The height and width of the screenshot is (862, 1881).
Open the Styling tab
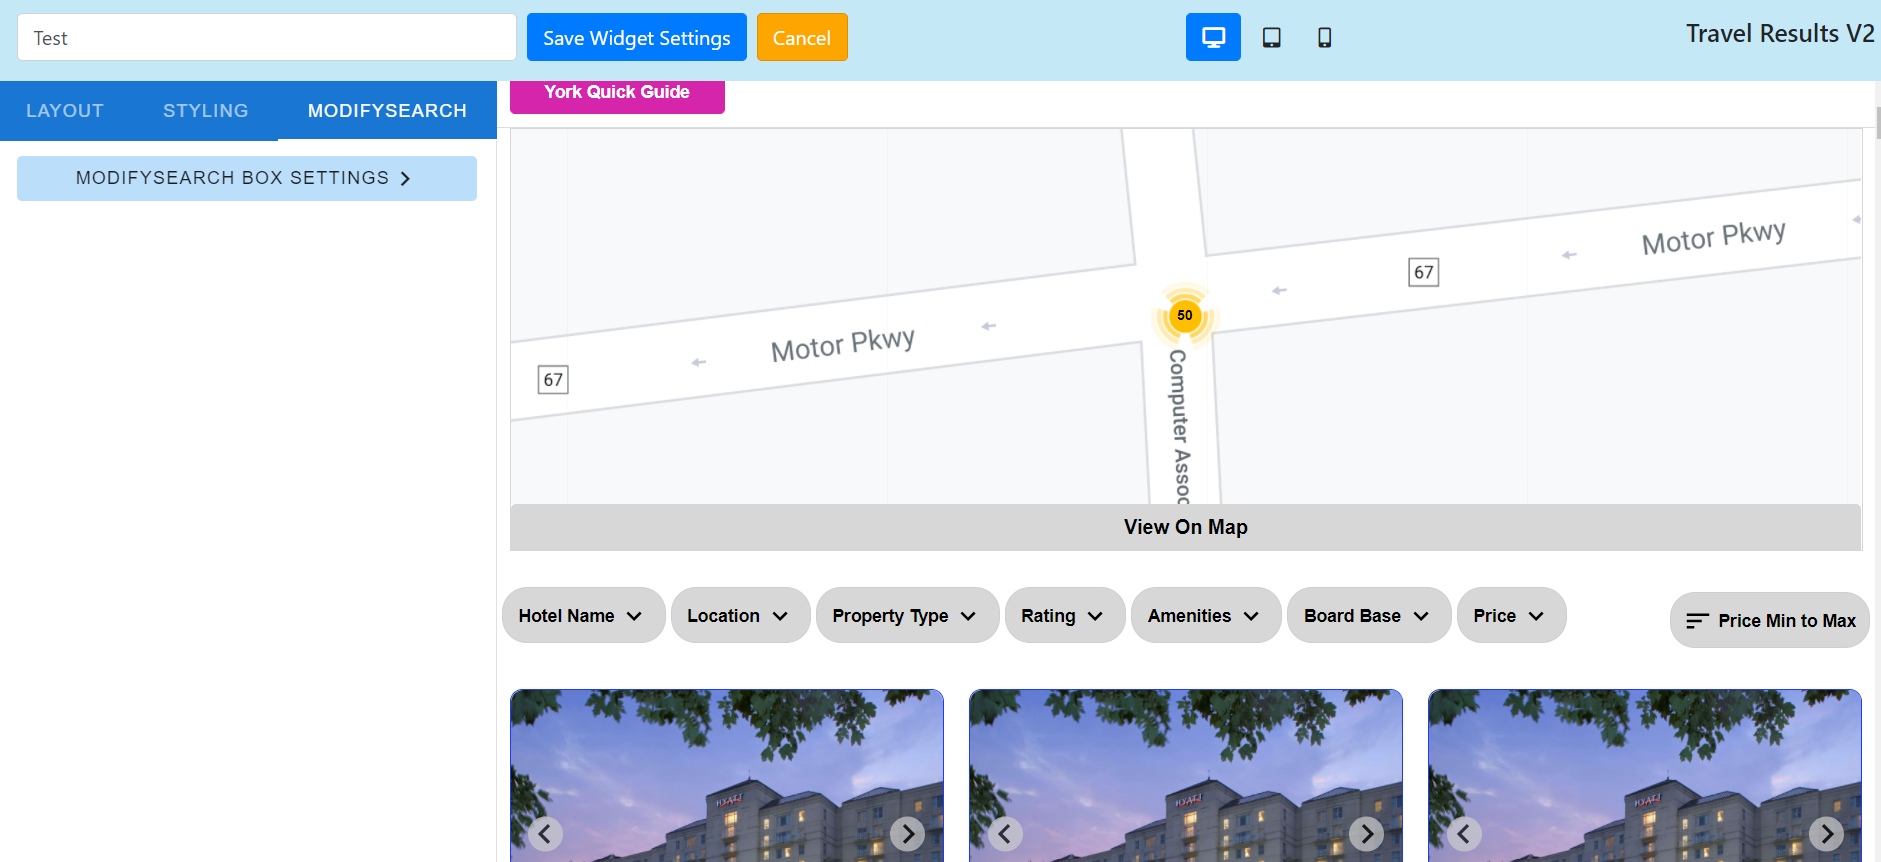pyautogui.click(x=206, y=111)
